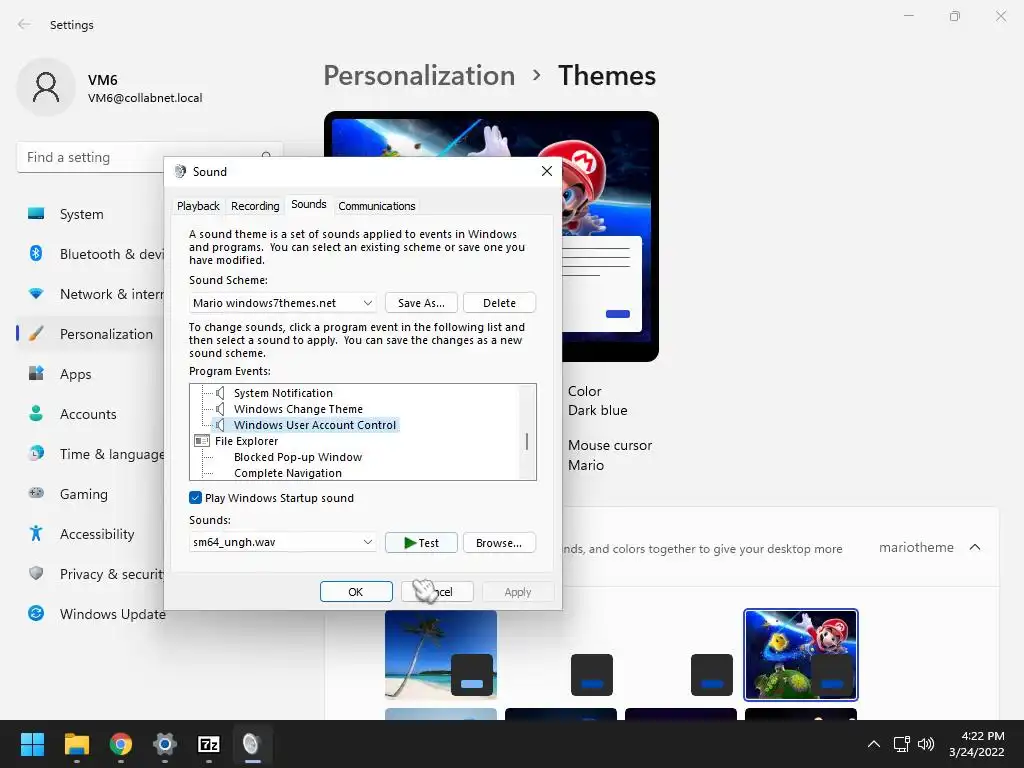Click the Find a setting search box
Screen dimensions: 1024x768
[x=149, y=157]
